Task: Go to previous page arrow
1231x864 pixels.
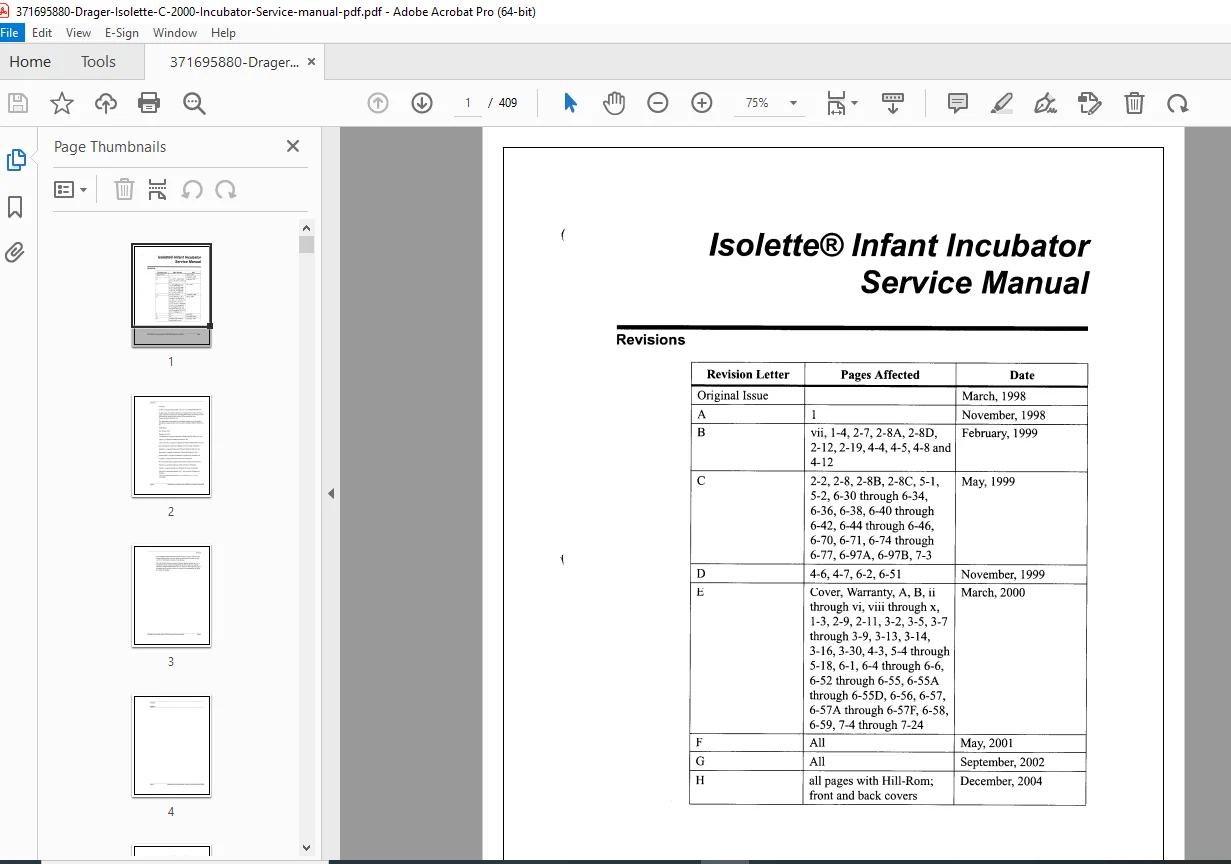Action: (378, 103)
